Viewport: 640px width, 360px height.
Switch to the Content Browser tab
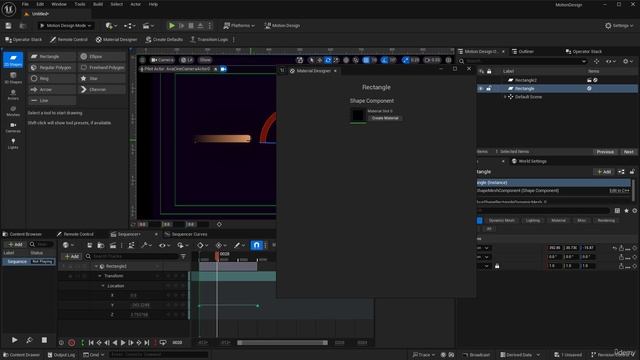[22, 234]
